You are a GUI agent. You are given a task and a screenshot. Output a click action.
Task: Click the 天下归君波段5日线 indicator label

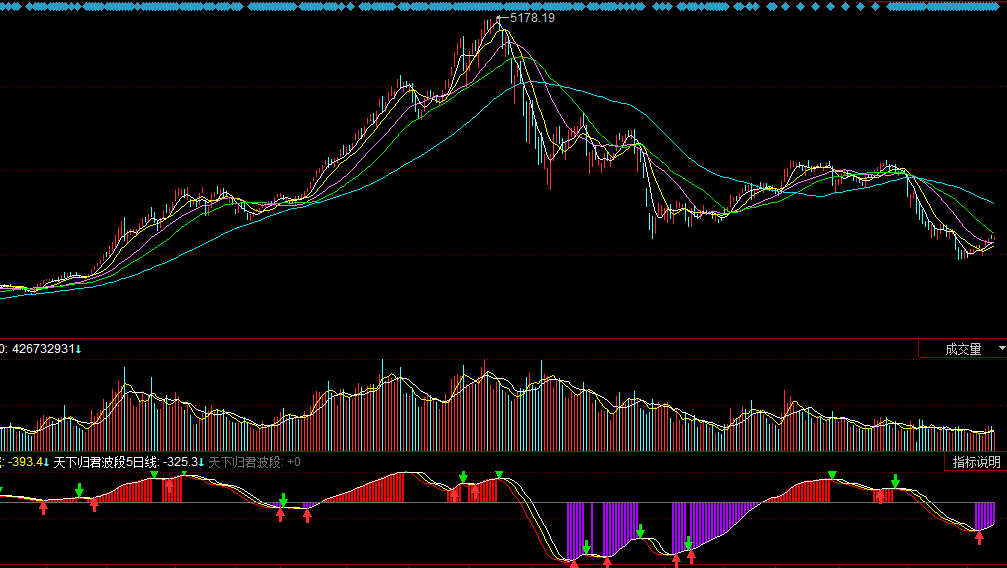105,462
